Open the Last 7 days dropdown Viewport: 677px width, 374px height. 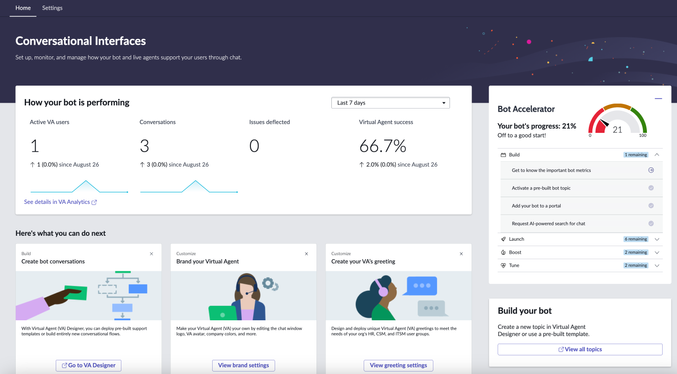pyautogui.click(x=390, y=103)
